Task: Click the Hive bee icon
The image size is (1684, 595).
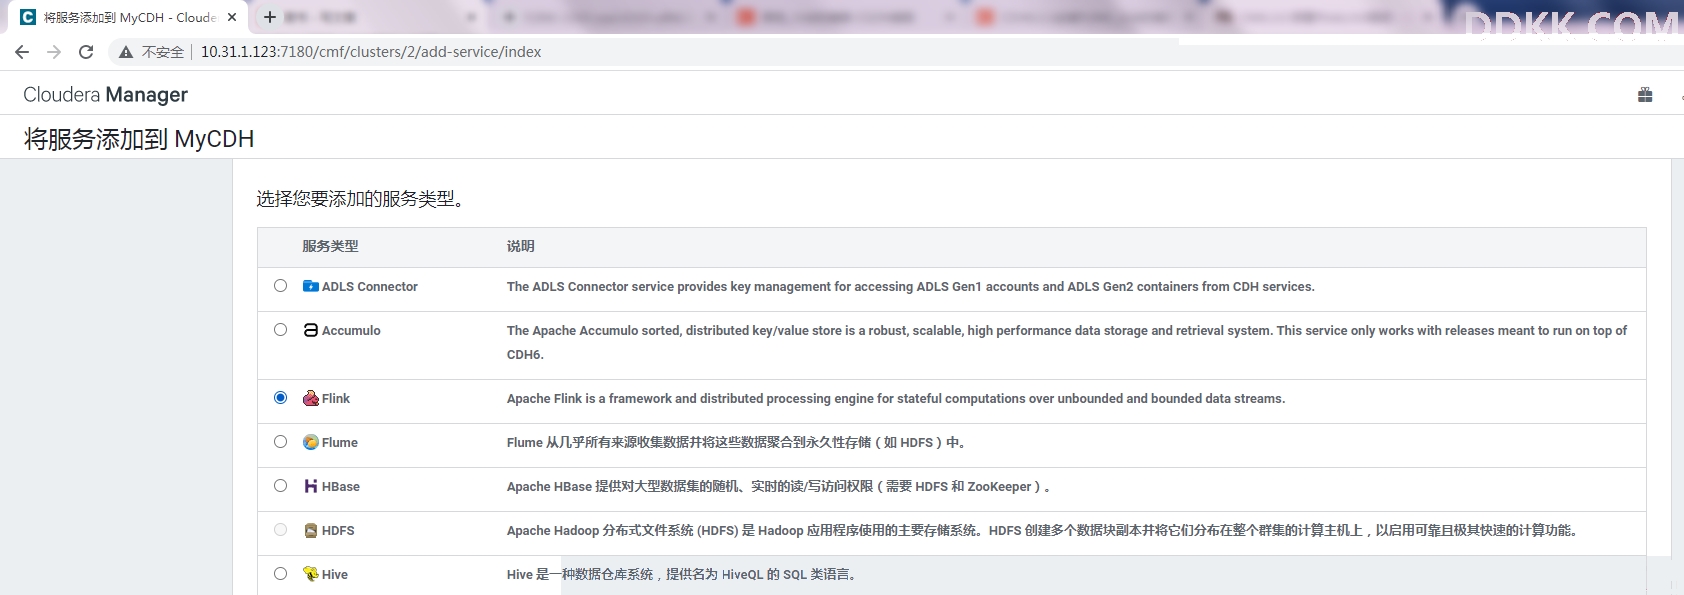Action: pyautogui.click(x=311, y=574)
